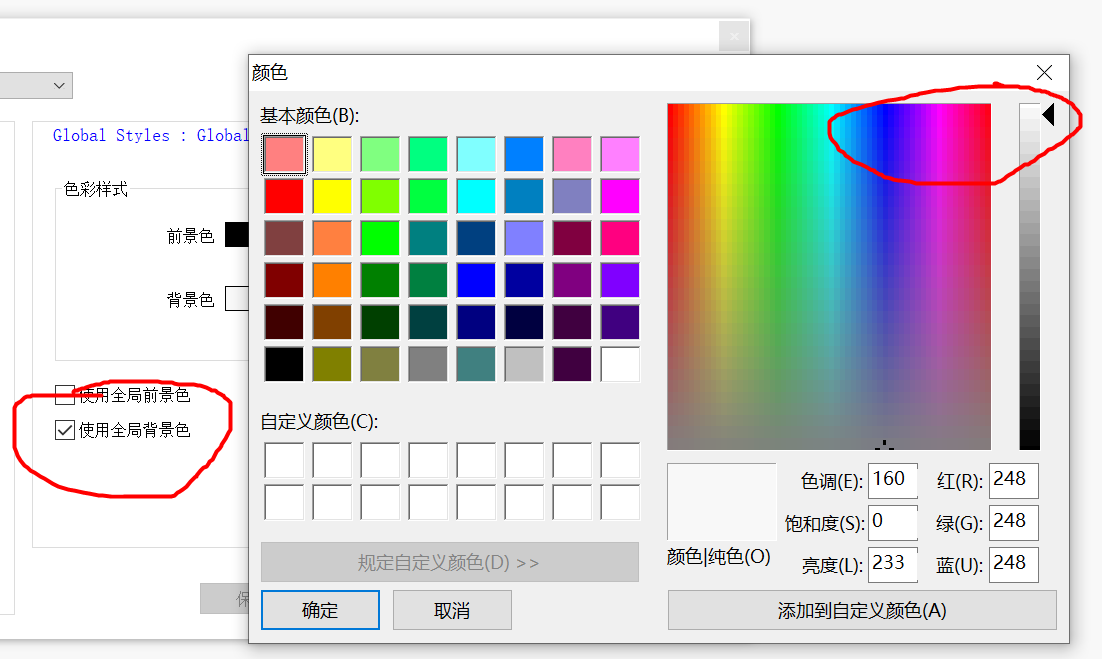This screenshot has width=1102, height=659.
Task: Click the close button of the style dialog behind
Action: (734, 37)
